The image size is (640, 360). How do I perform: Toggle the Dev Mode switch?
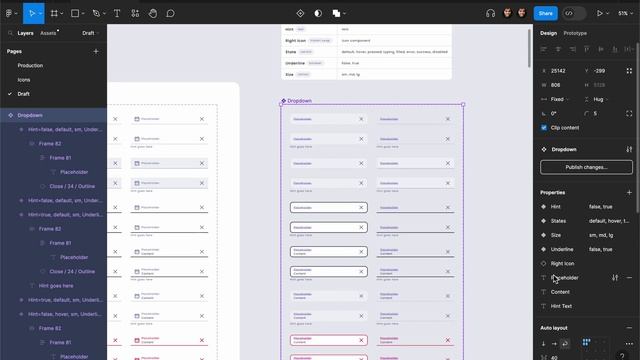[x=573, y=13]
